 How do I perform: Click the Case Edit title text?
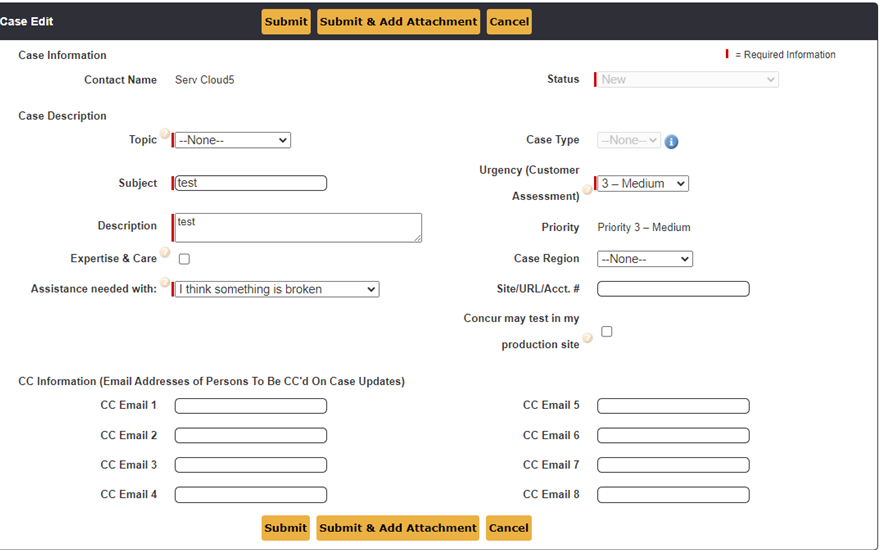26,21
